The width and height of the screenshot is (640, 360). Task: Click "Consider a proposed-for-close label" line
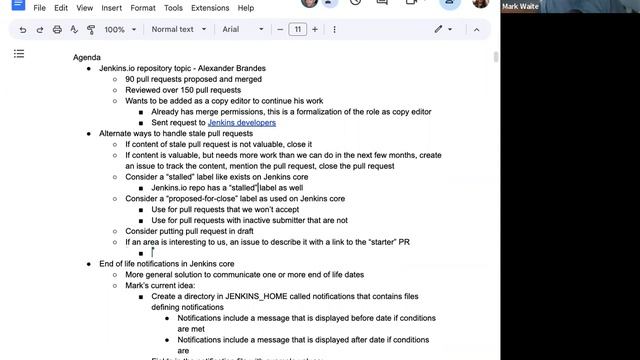pos(235,198)
